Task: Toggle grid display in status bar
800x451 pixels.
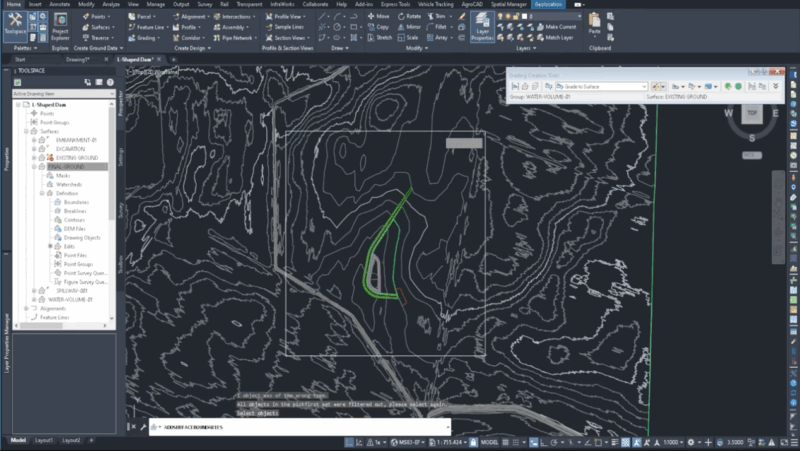Action: coord(506,442)
